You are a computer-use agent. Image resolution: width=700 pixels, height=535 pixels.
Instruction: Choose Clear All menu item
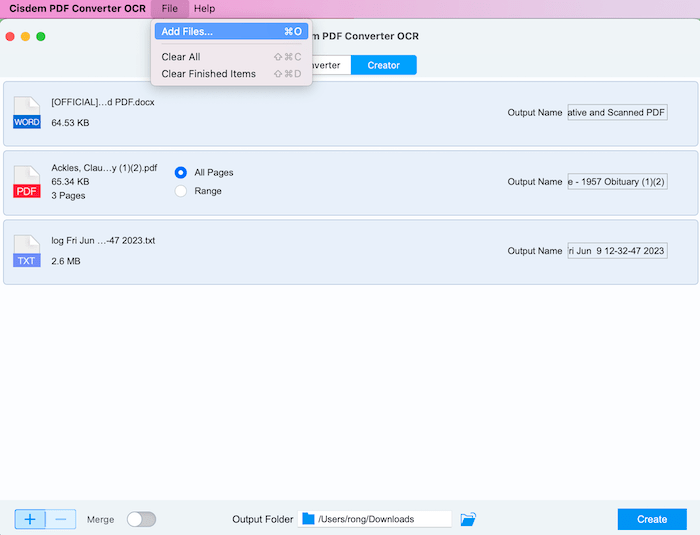pos(231,57)
